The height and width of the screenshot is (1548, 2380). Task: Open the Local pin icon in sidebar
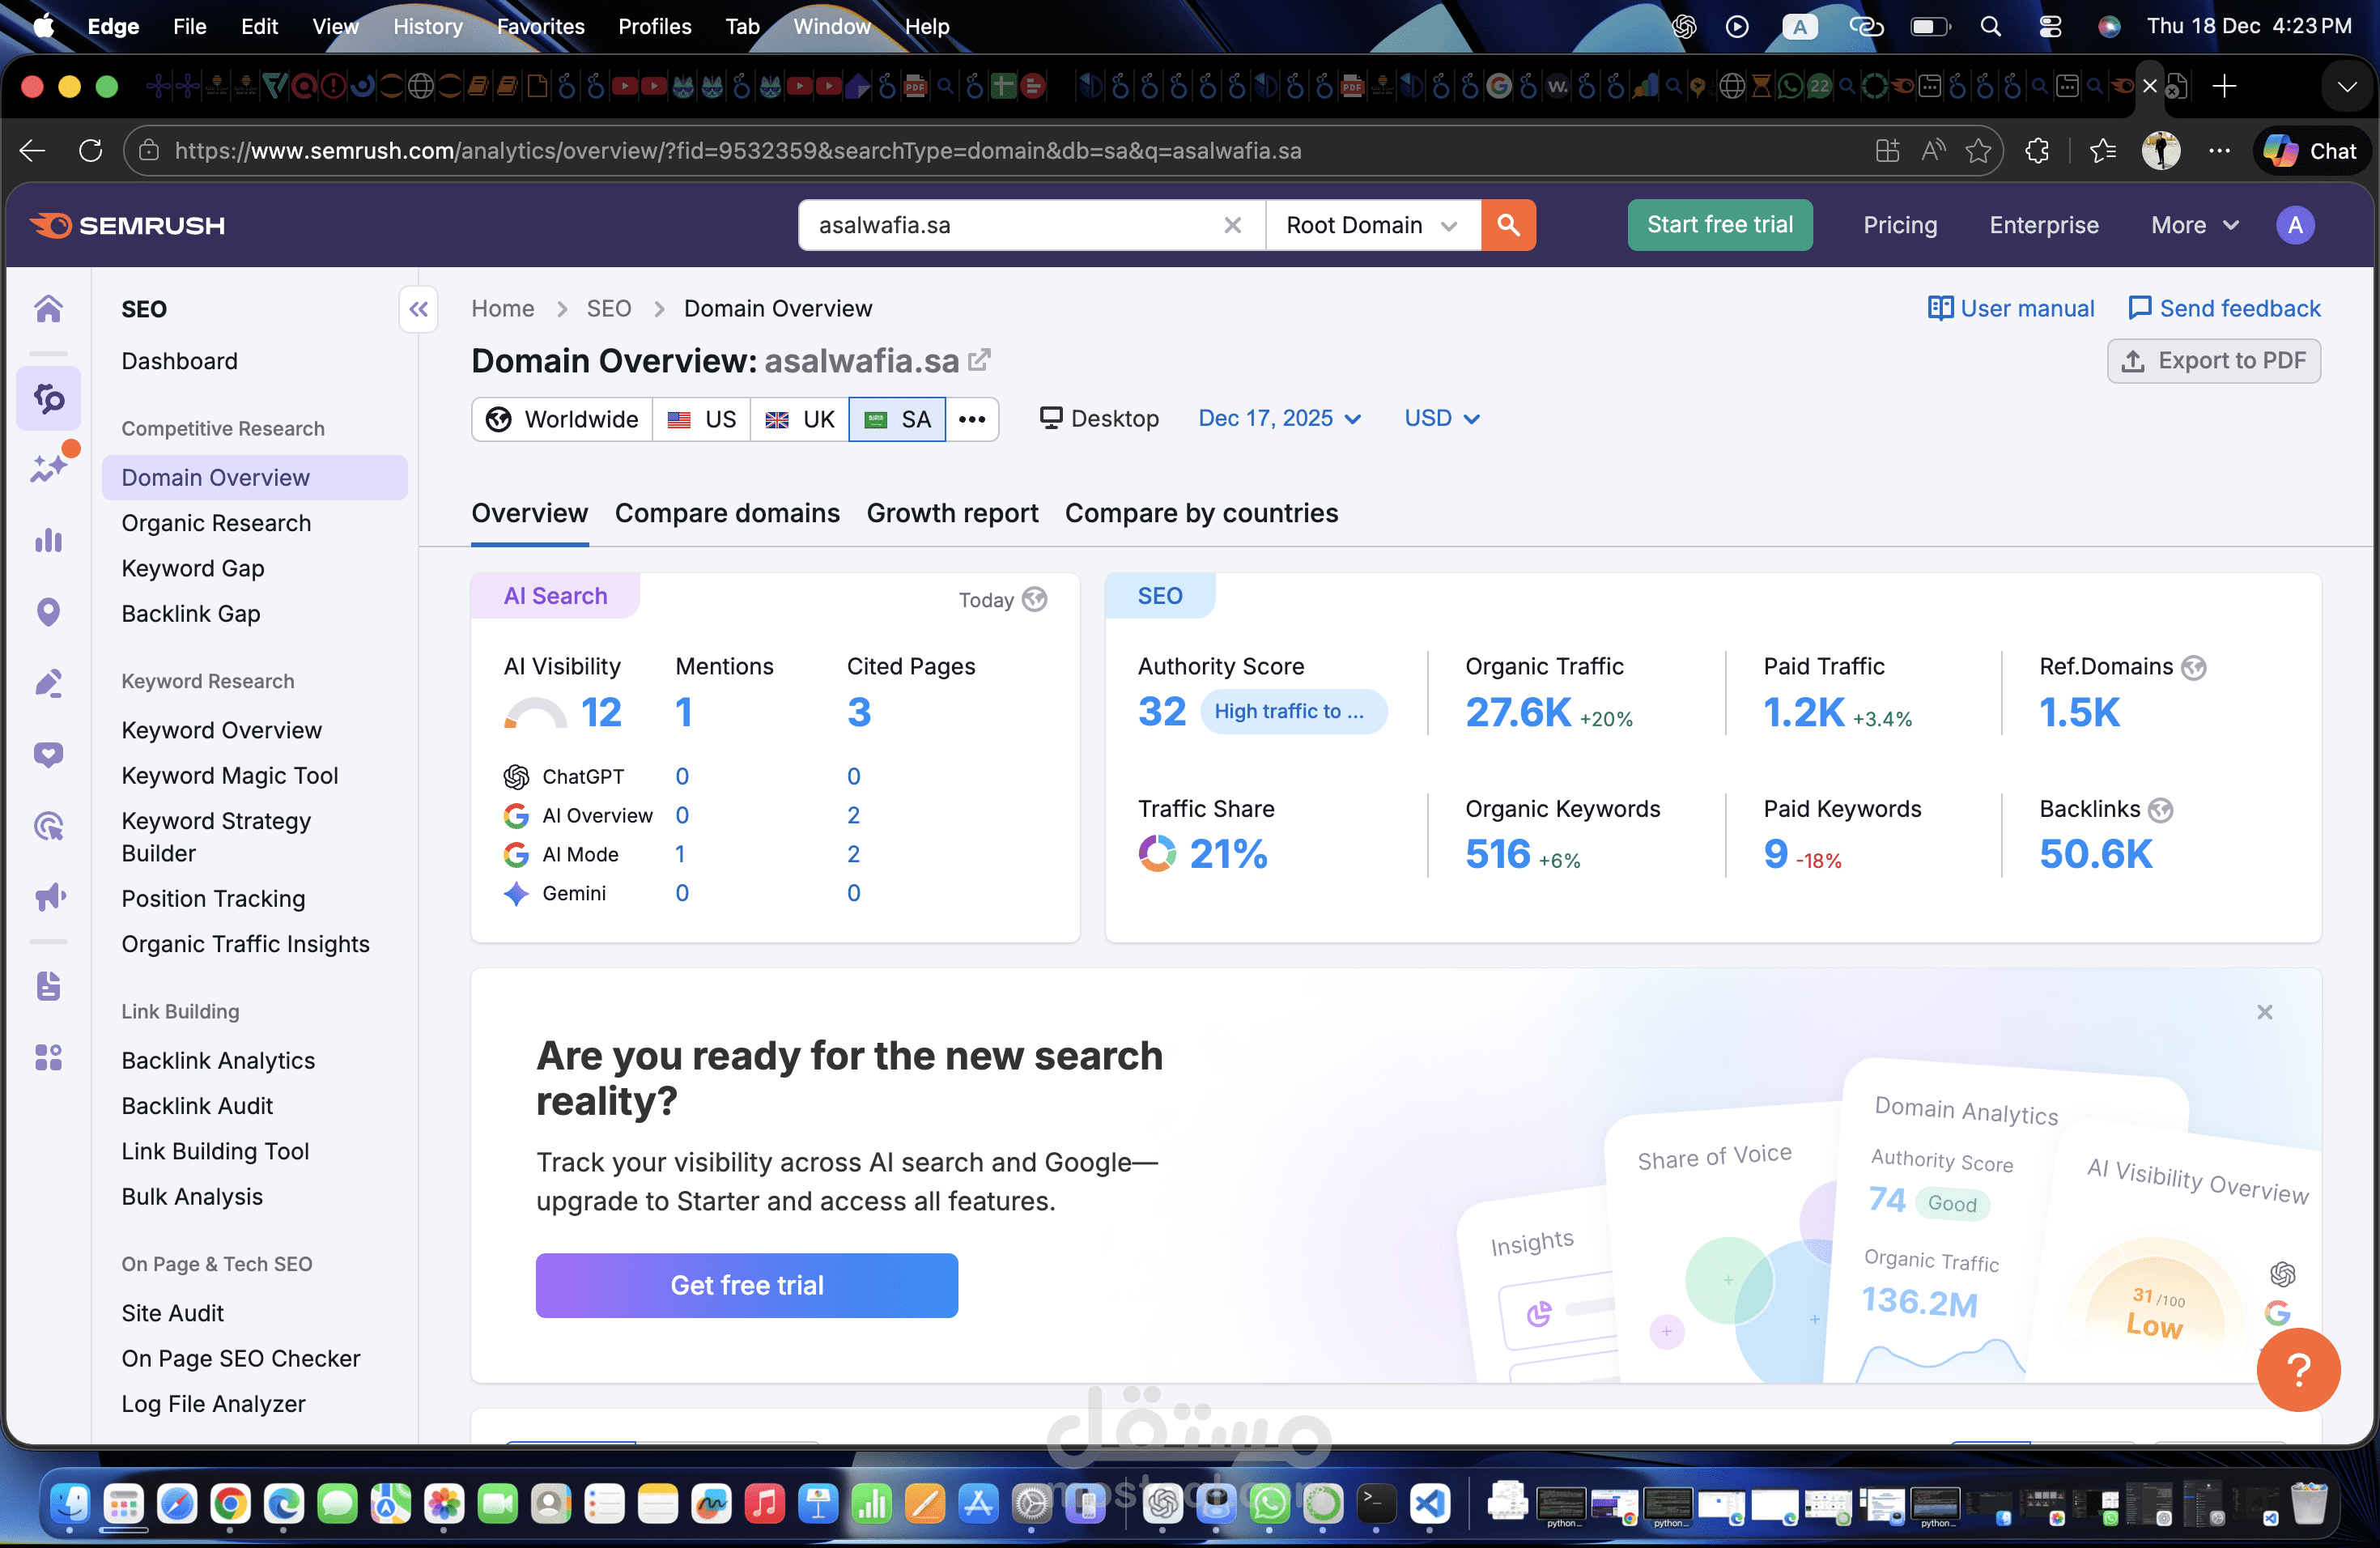[x=48, y=611]
